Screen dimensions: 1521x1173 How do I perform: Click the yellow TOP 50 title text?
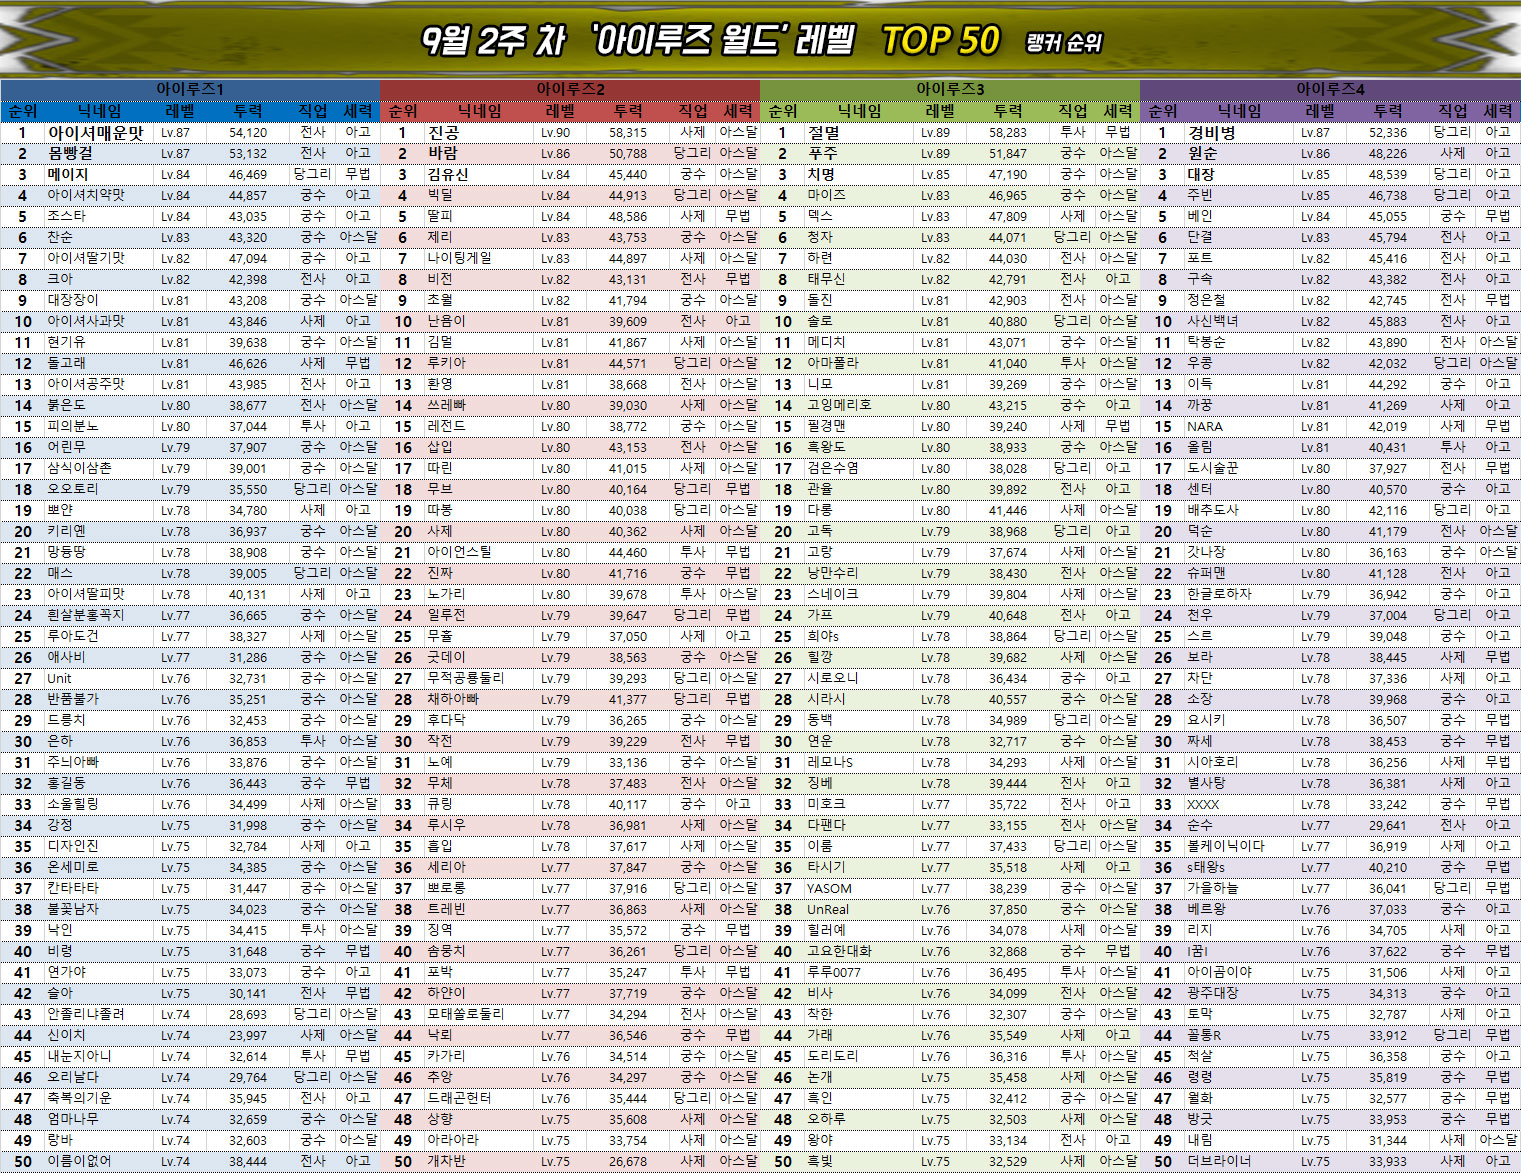[940, 41]
